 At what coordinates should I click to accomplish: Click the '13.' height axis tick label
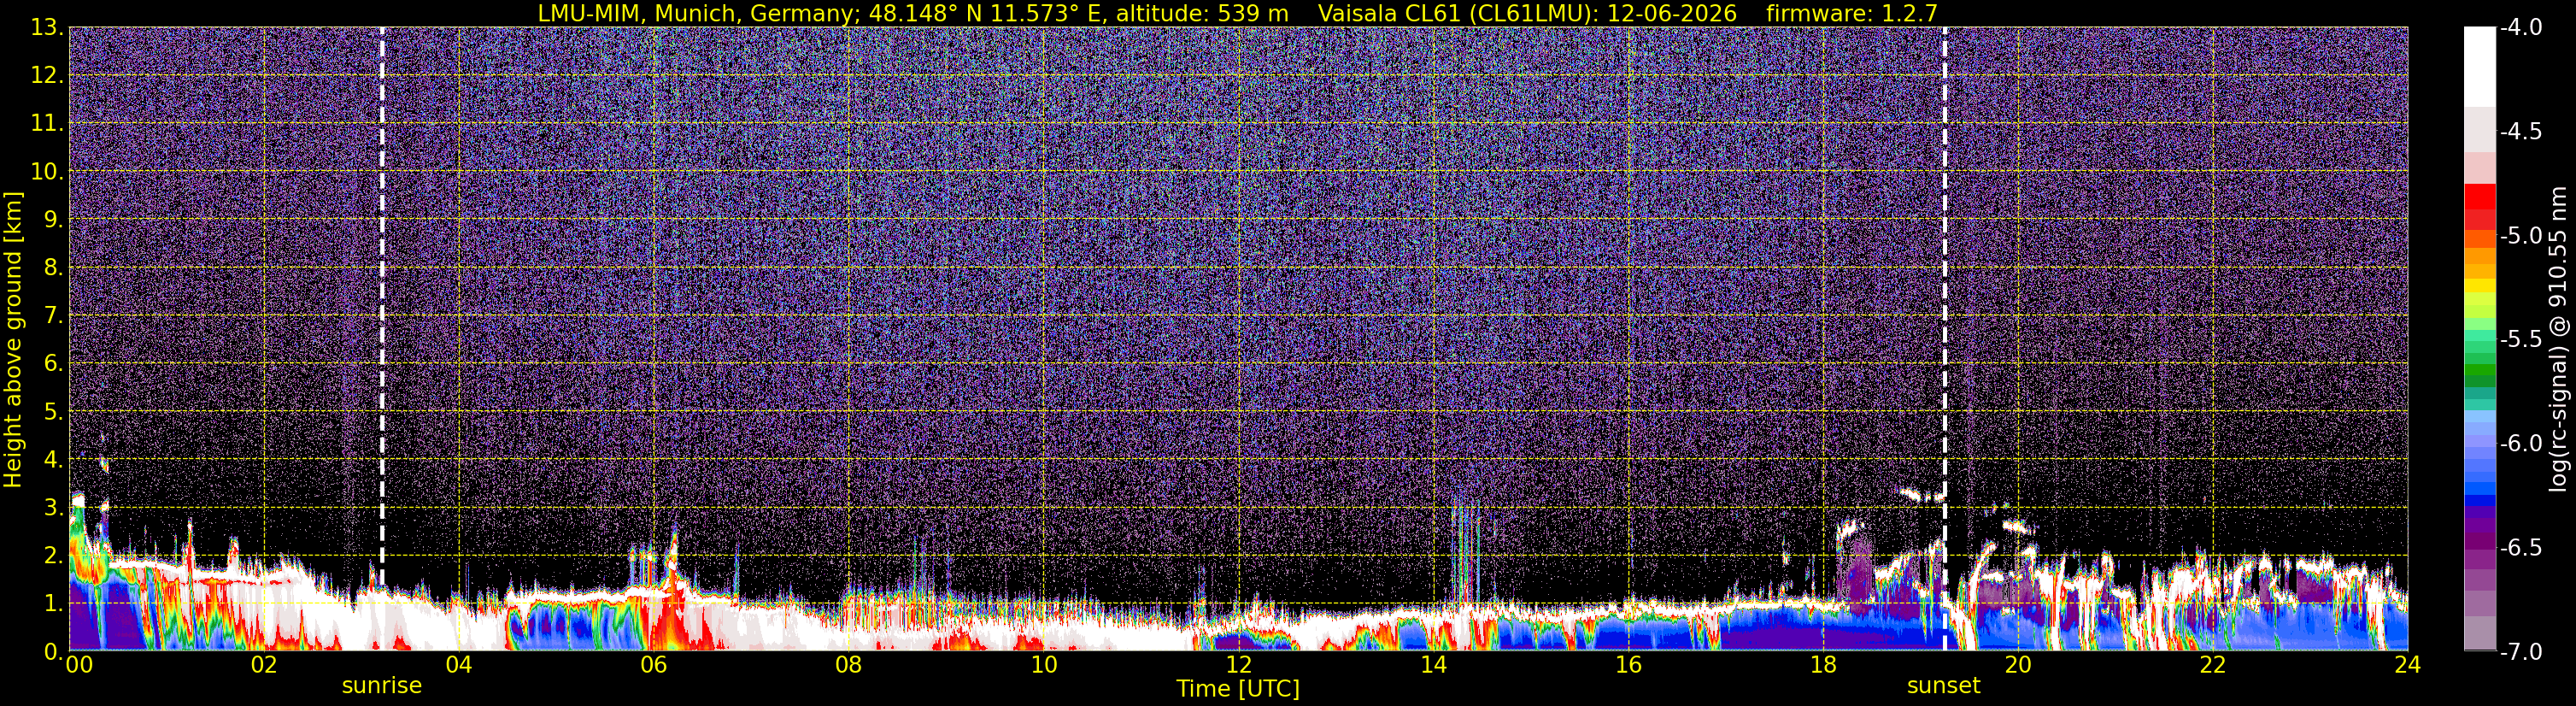(46, 27)
